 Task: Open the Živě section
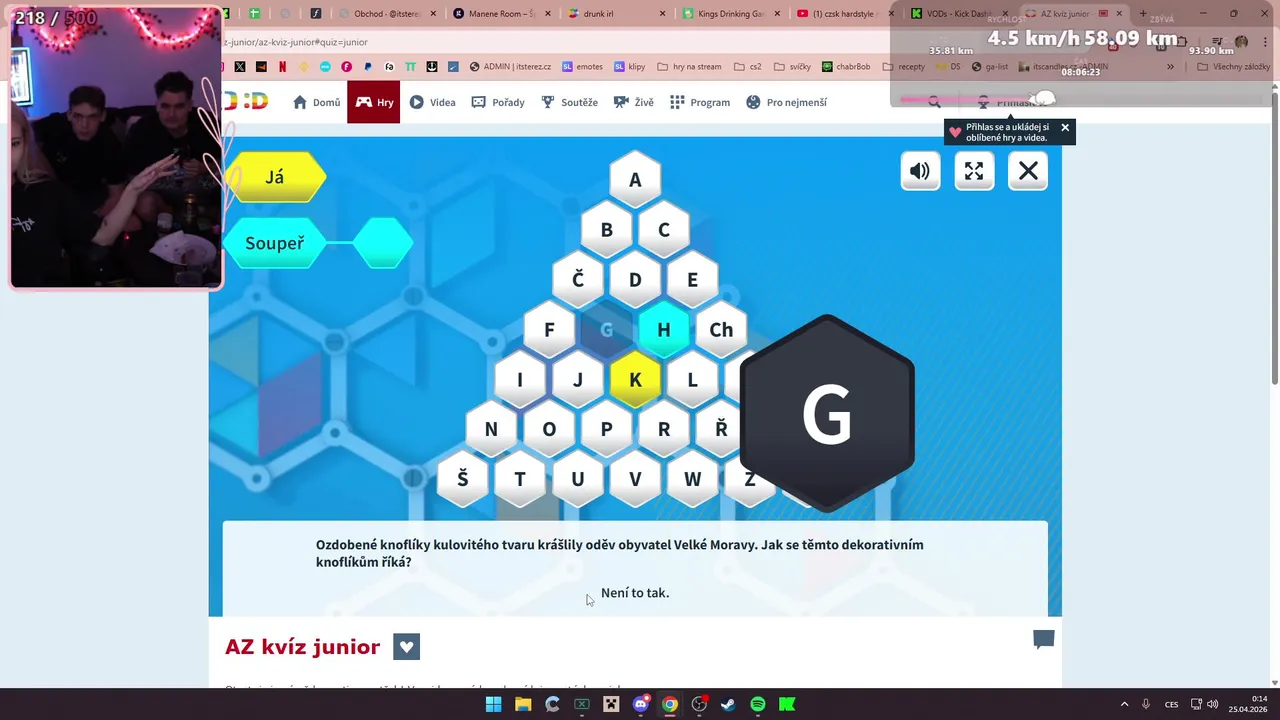(x=633, y=102)
